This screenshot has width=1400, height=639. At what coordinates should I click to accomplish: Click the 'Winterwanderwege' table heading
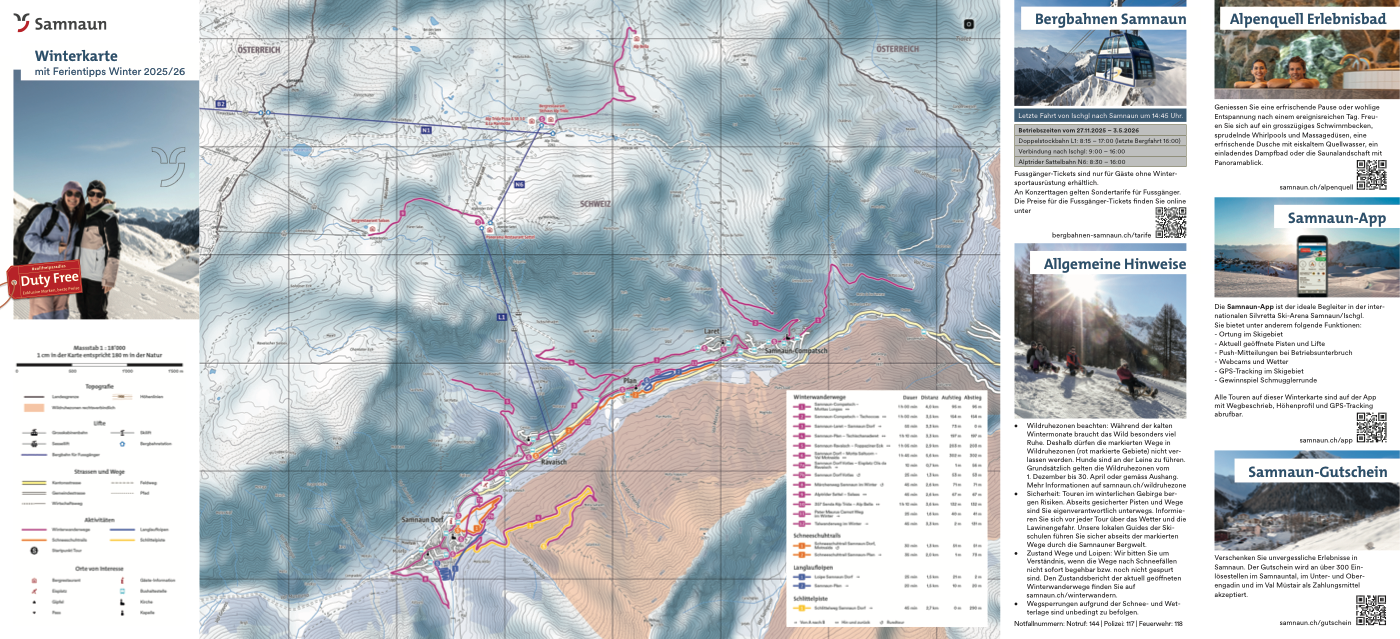tap(819, 397)
